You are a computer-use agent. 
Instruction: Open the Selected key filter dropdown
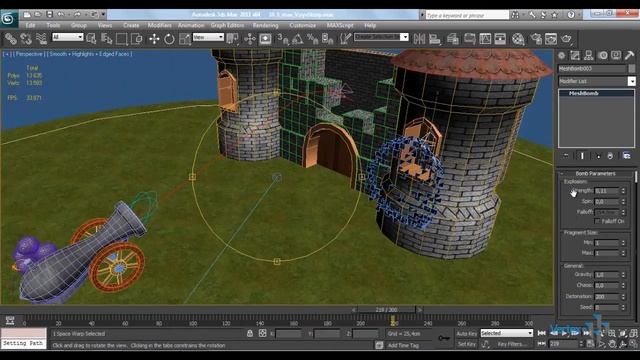click(x=507, y=333)
